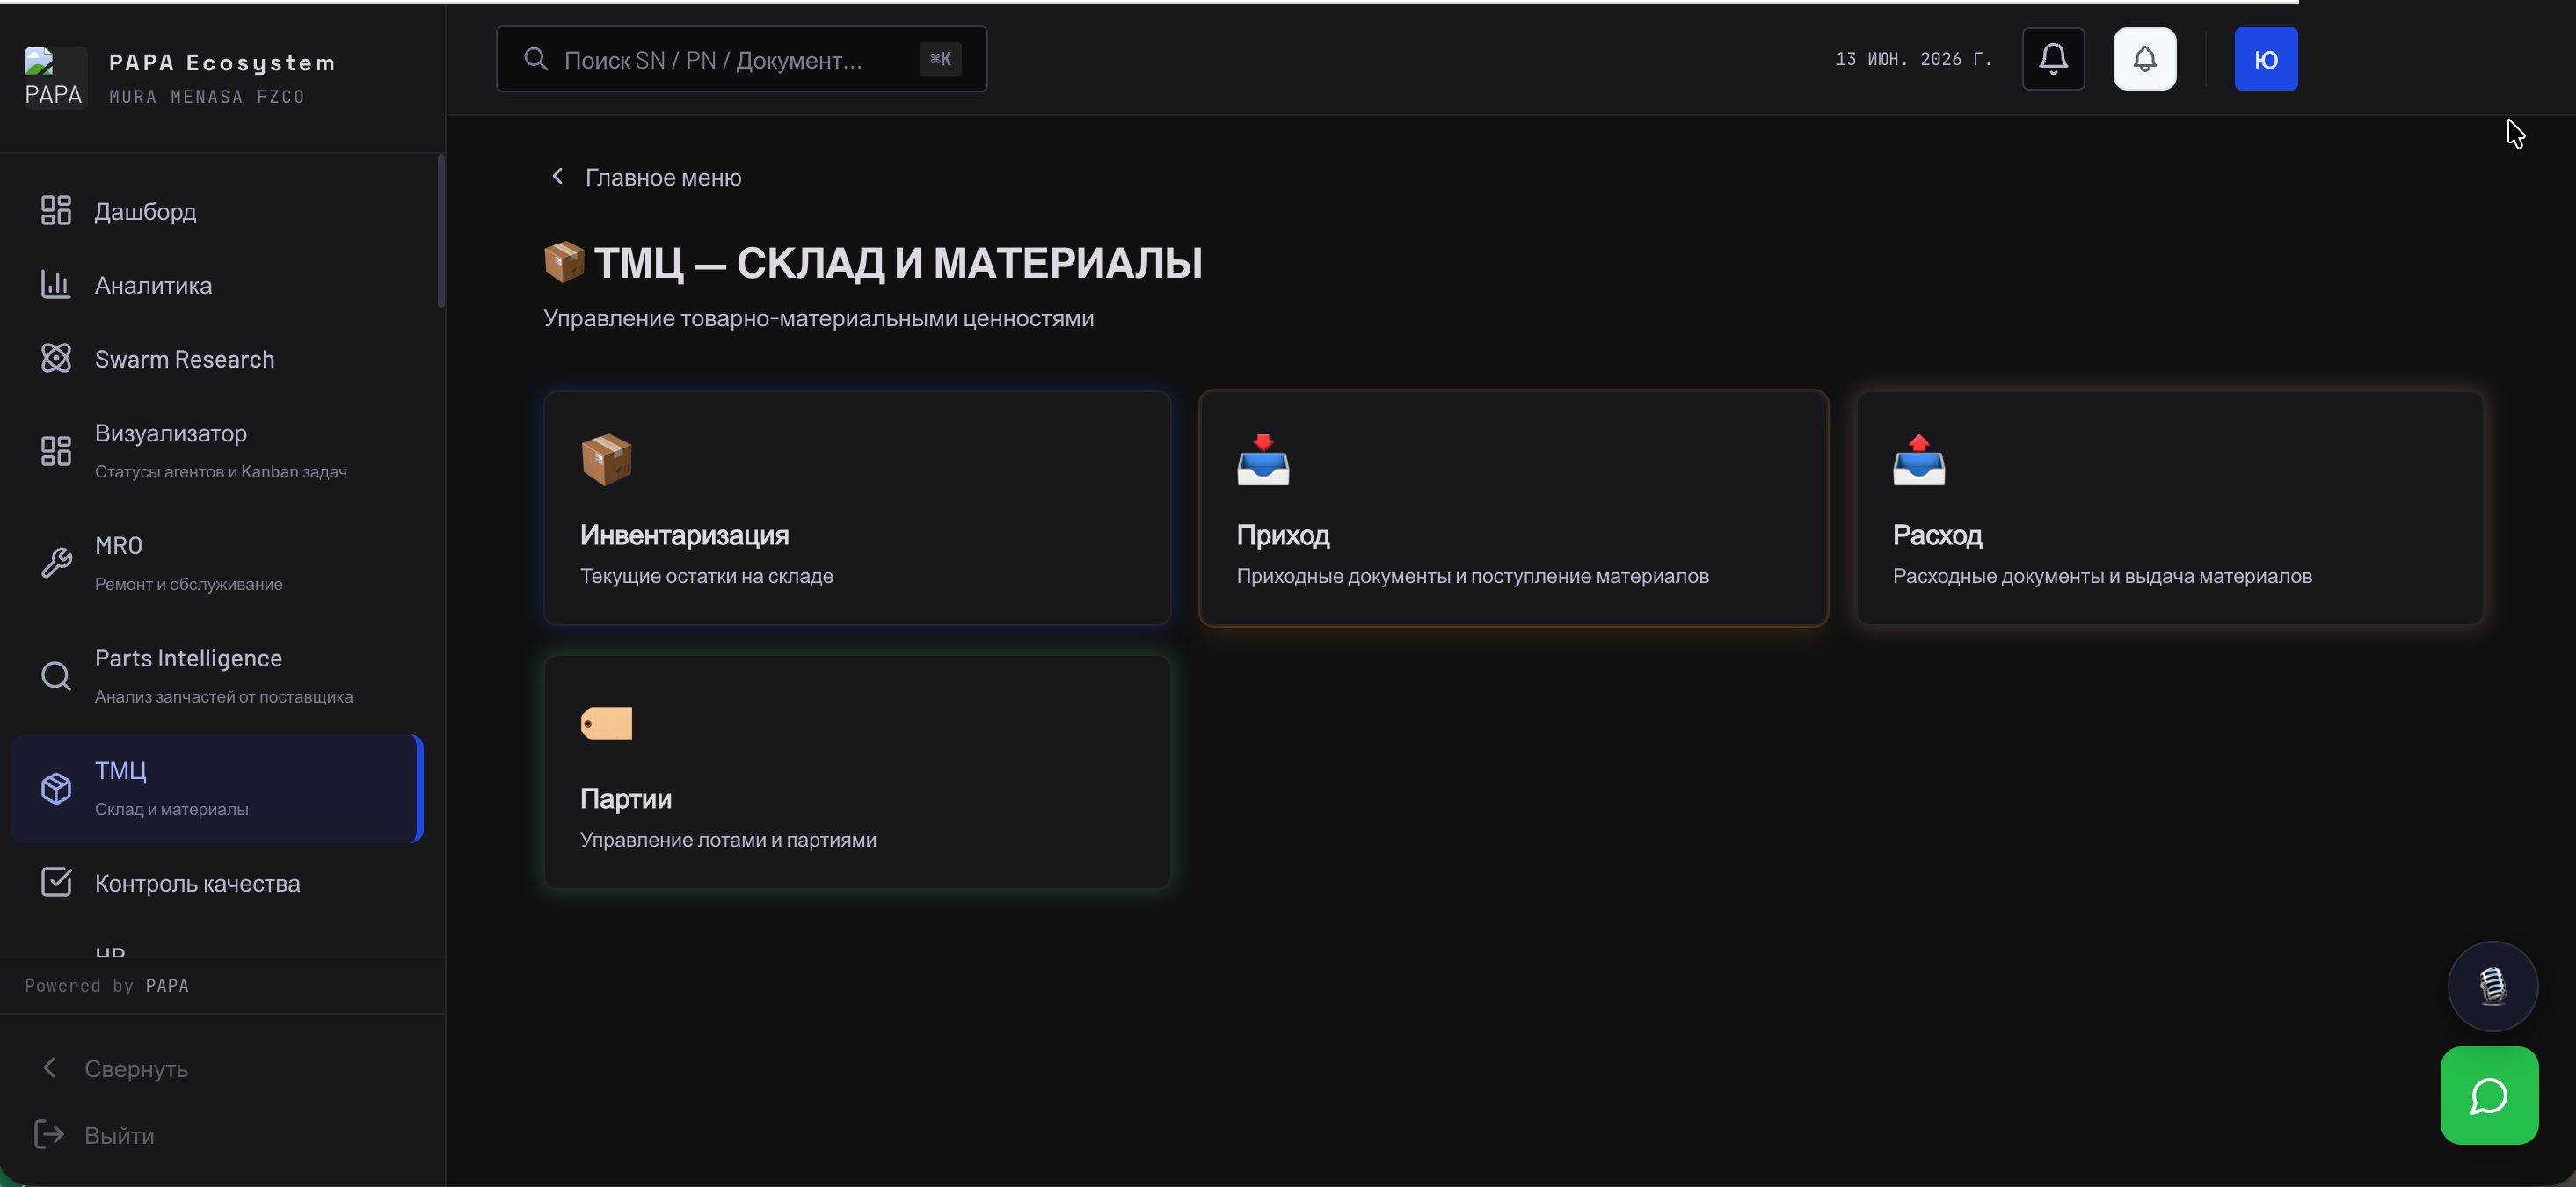Click the Дашборд grid icon
This screenshot has width=2576, height=1187.
[56, 210]
